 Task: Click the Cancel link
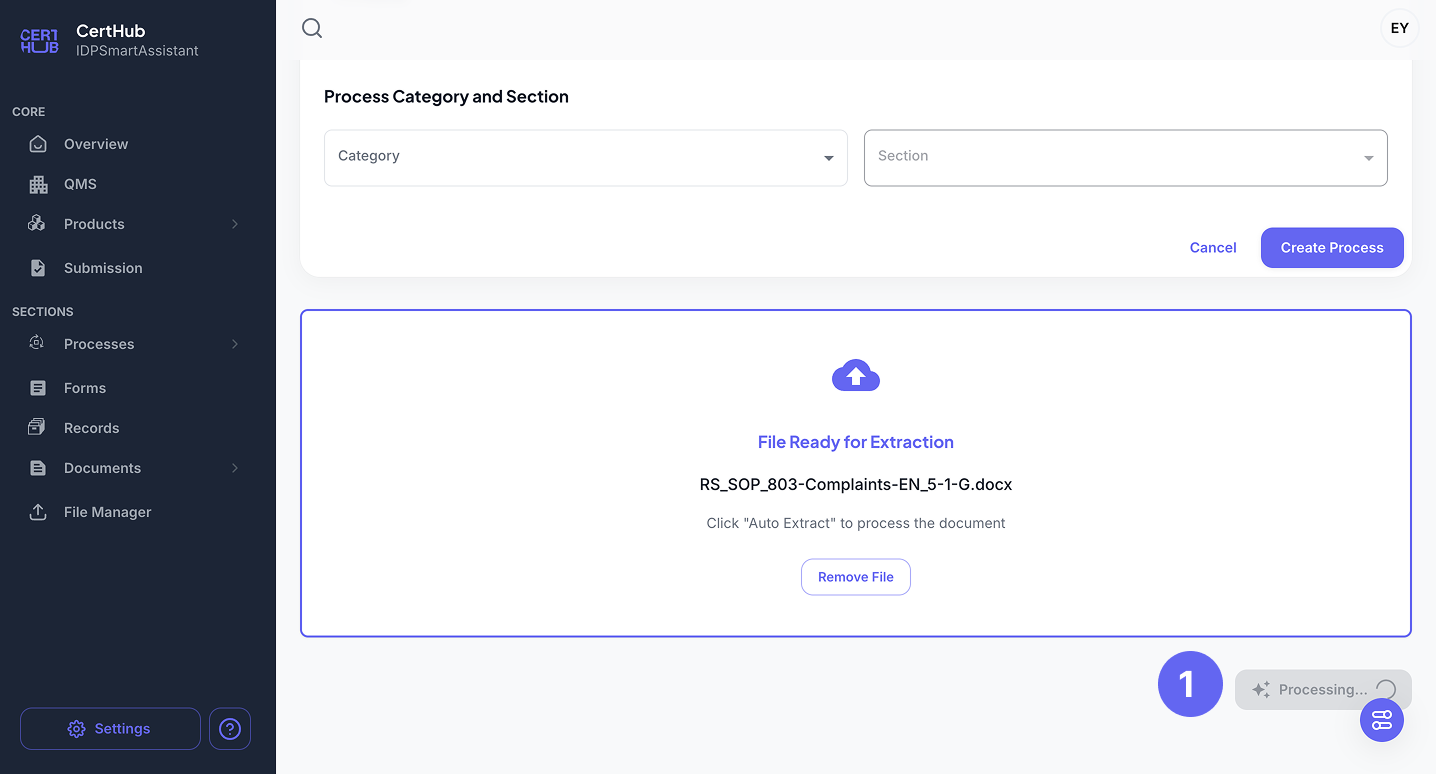coord(1212,248)
